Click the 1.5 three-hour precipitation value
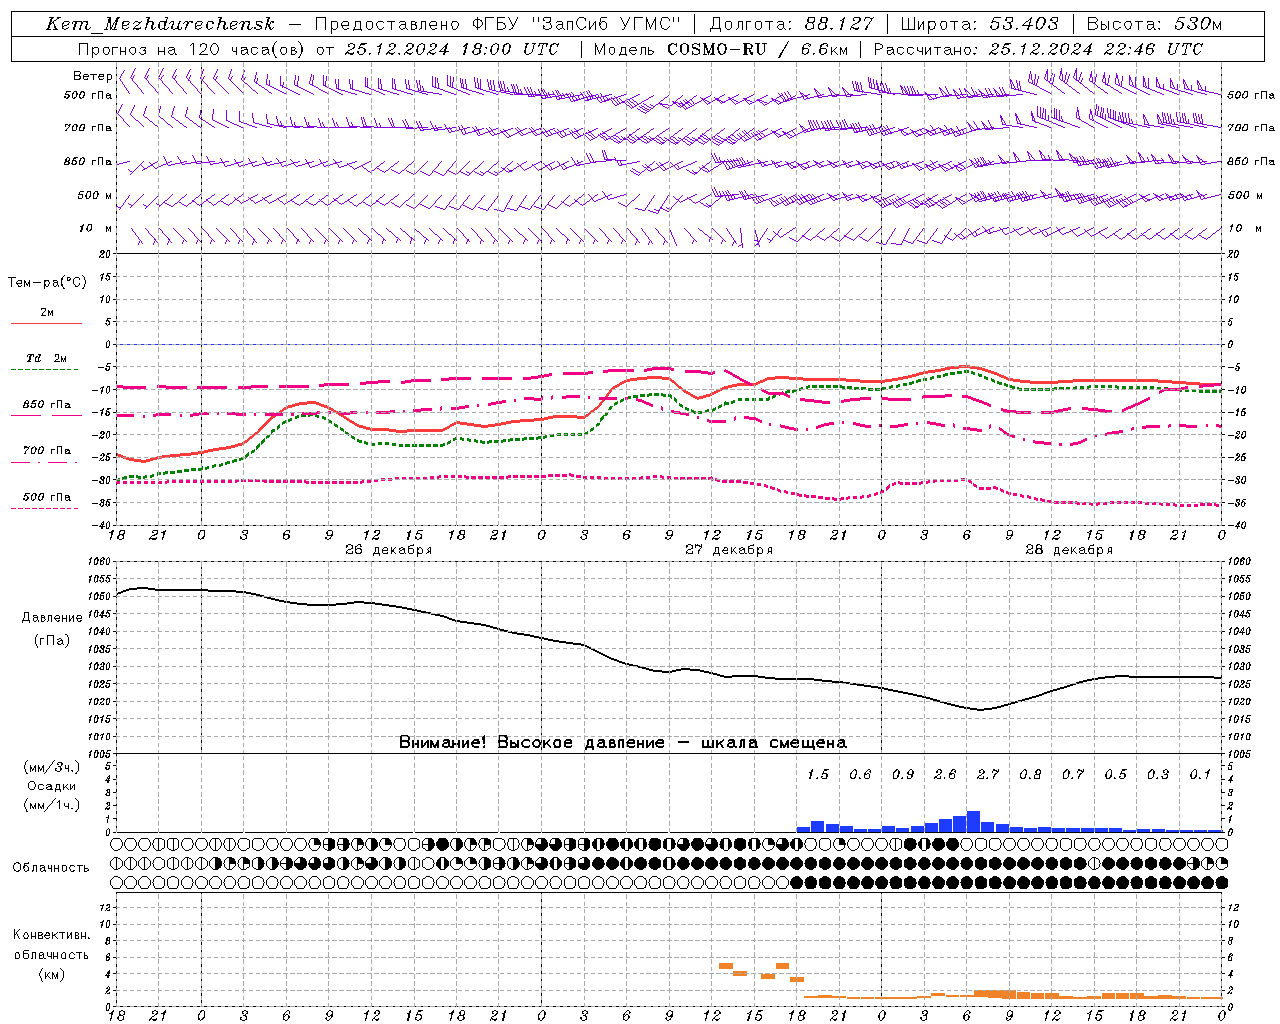The image size is (1280, 1024). [818, 774]
